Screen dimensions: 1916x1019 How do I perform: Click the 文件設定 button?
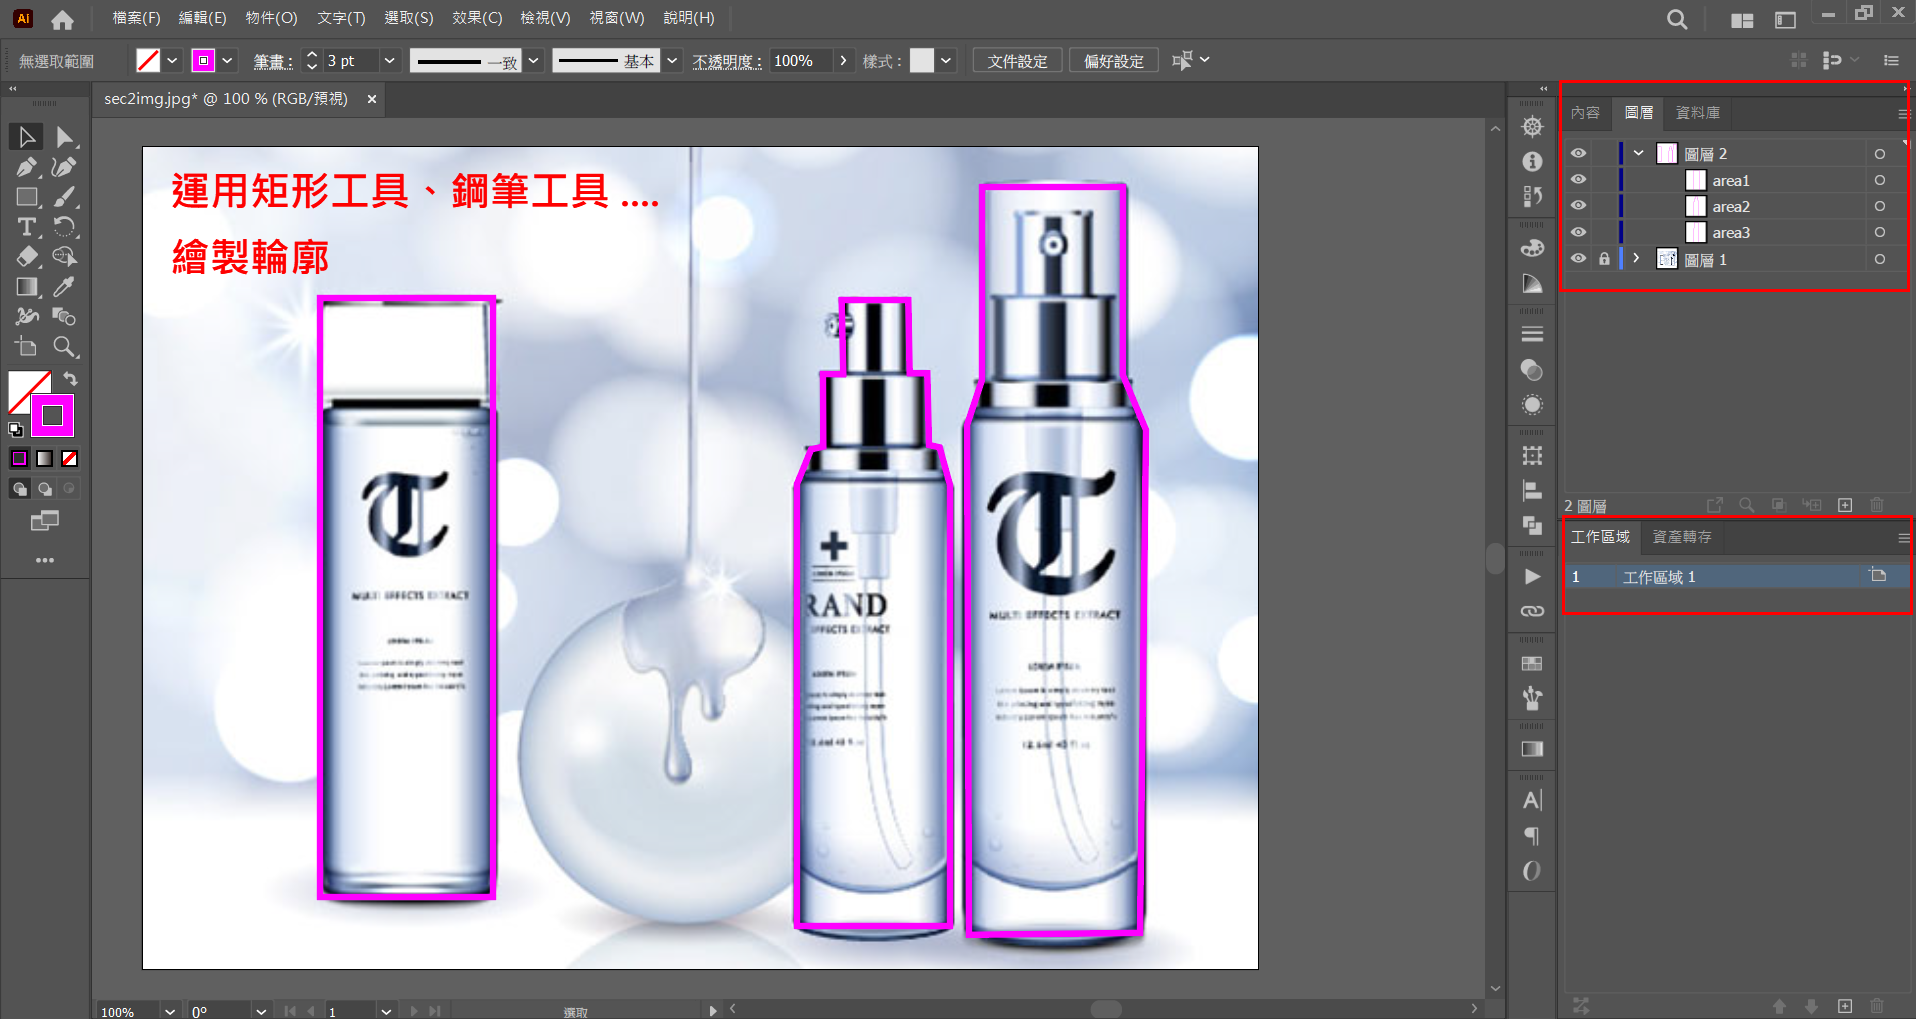click(x=1017, y=61)
